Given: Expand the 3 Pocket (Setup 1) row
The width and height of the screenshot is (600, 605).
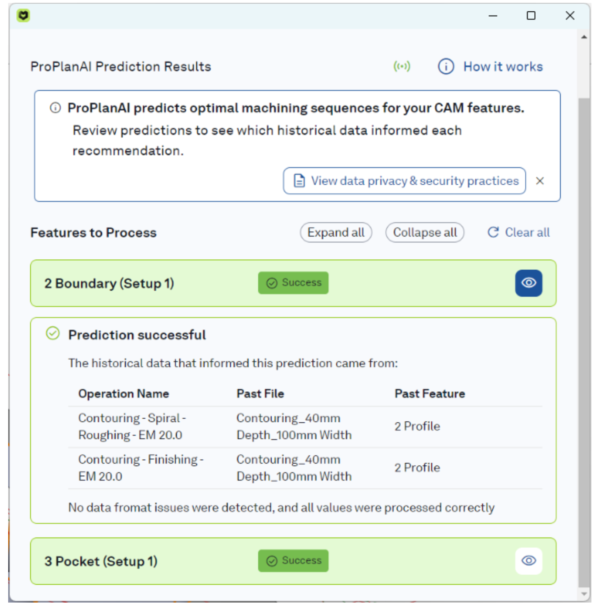Looking at the screenshot, I should click(101, 561).
